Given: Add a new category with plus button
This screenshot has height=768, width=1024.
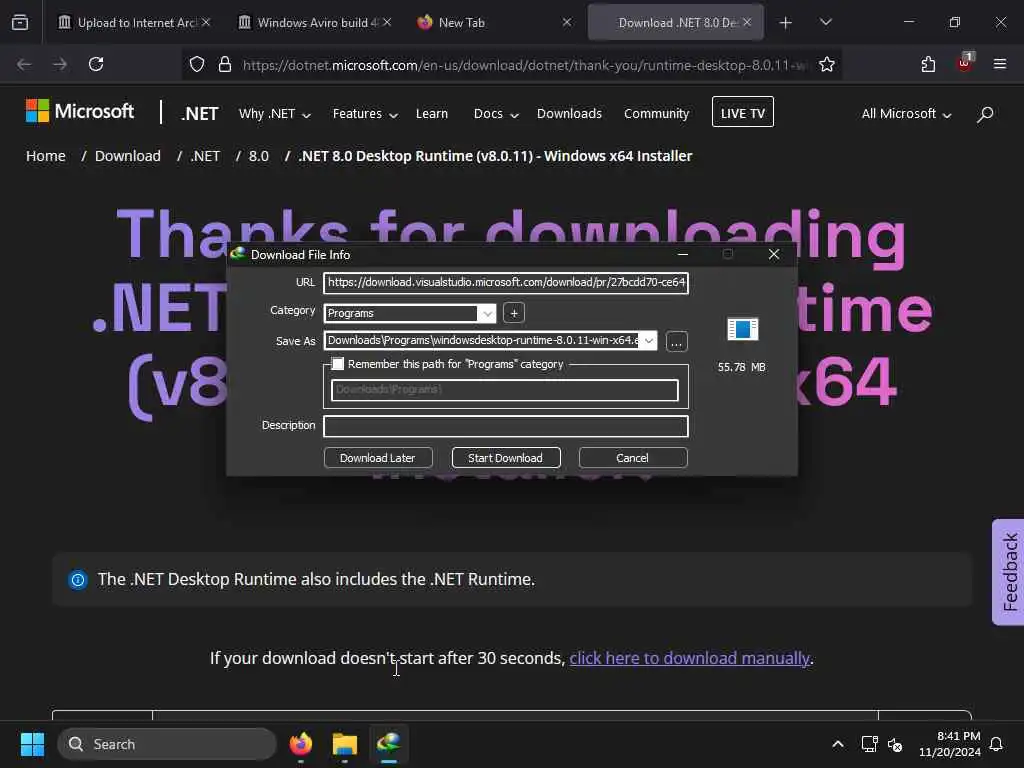Looking at the screenshot, I should point(514,313).
